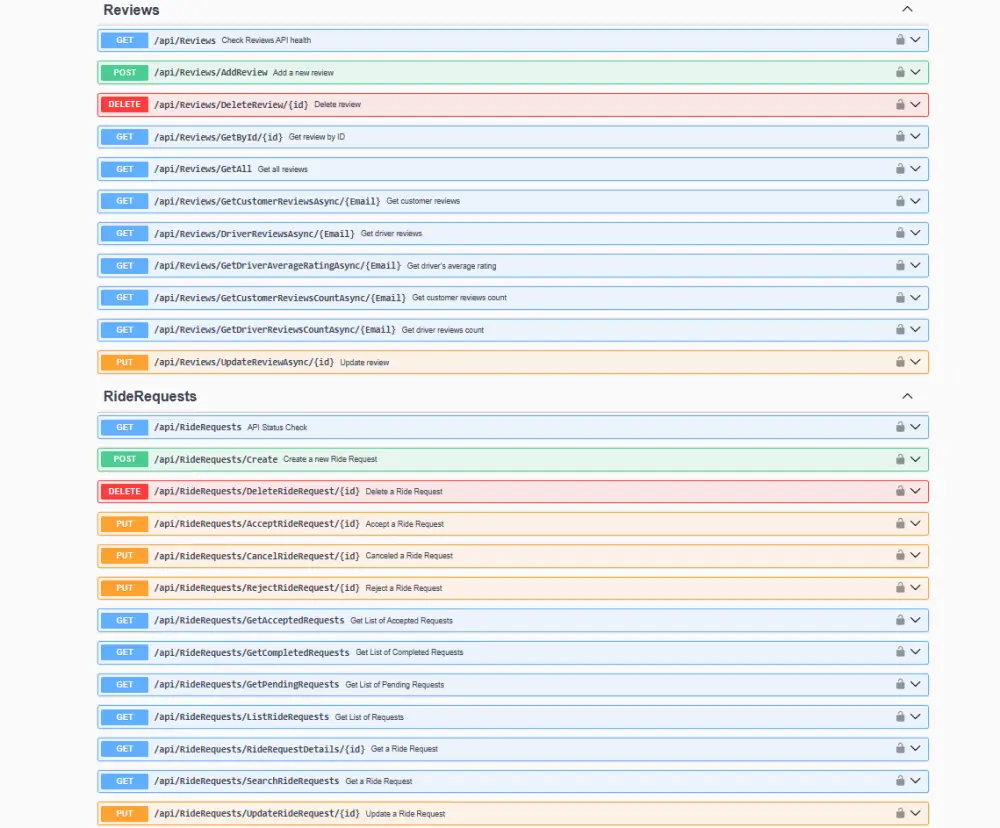This screenshot has height=828, width=1000.
Task: Click the padlock on GetDriverAverageRatingAsync endpoint
Action: point(901,265)
